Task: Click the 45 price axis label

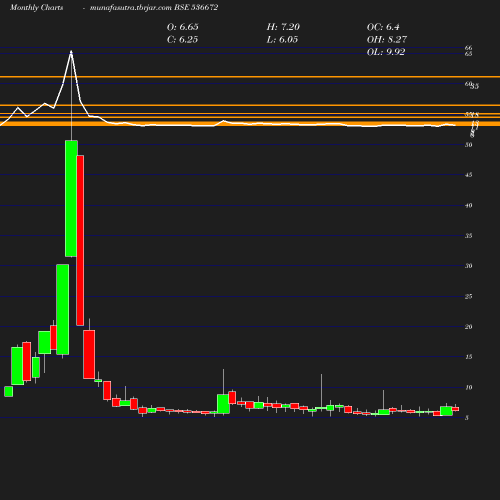Action: 468,175
